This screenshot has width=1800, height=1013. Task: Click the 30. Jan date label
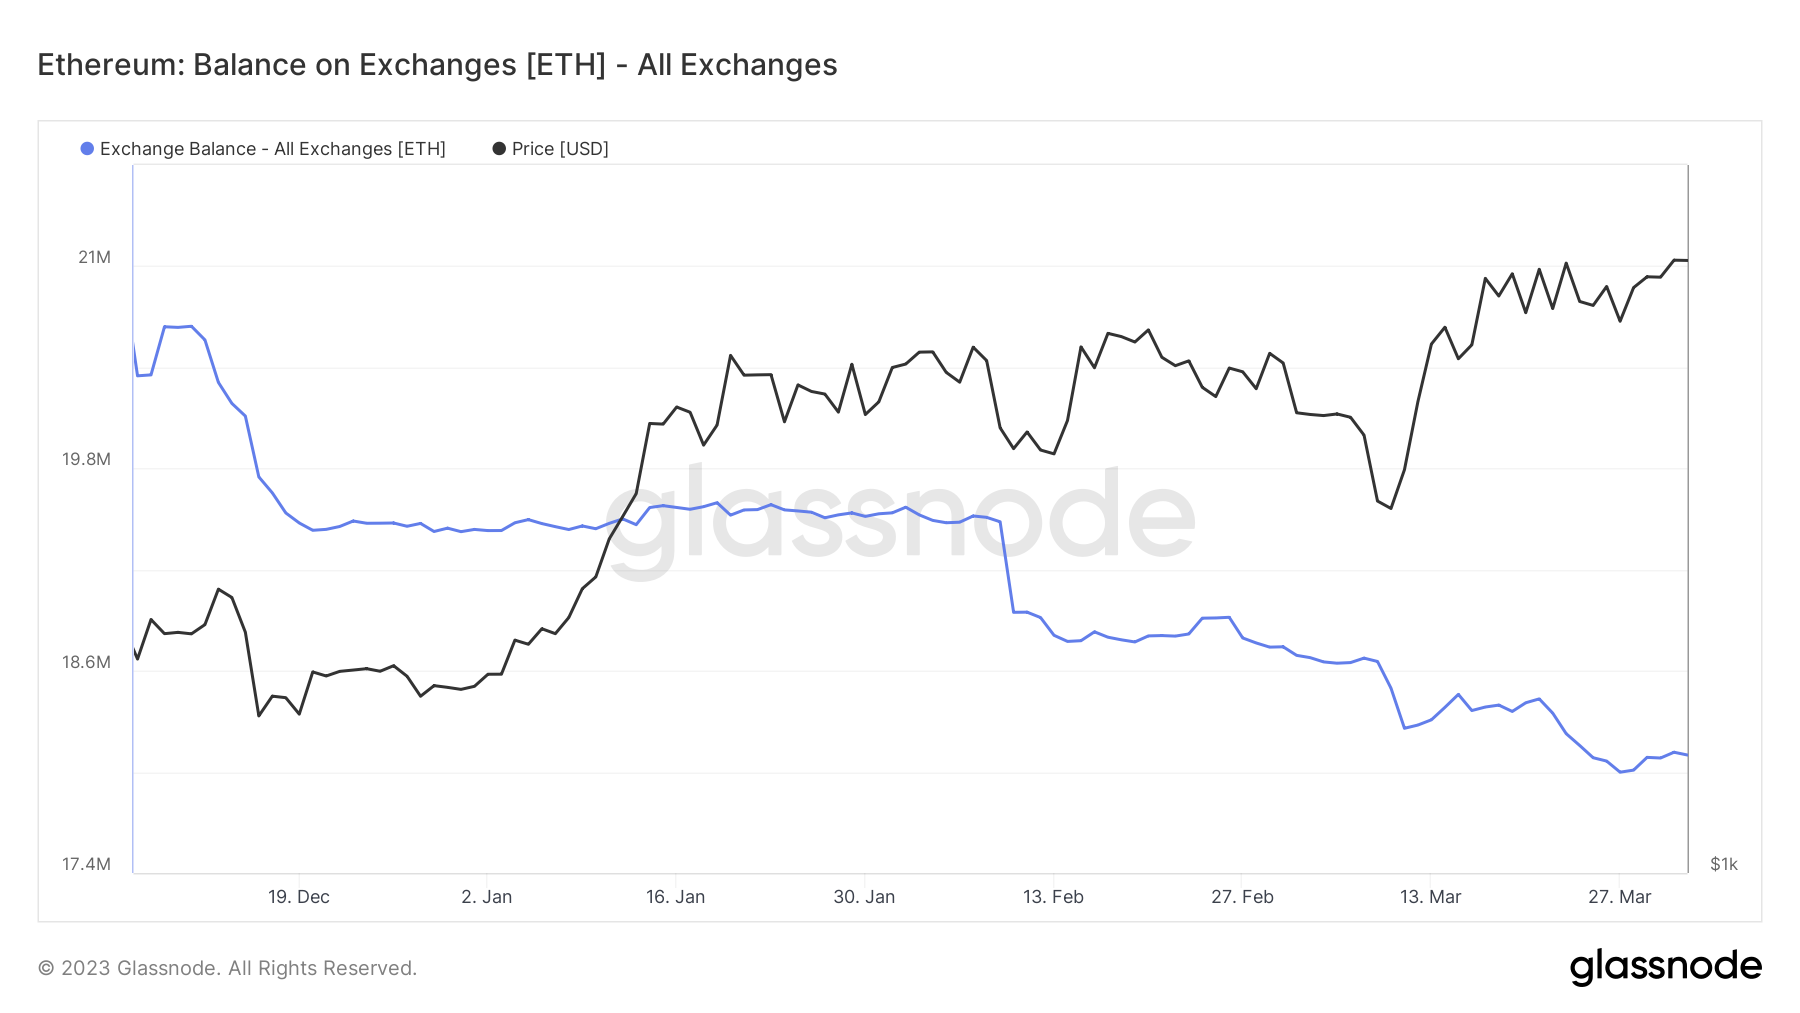864,897
